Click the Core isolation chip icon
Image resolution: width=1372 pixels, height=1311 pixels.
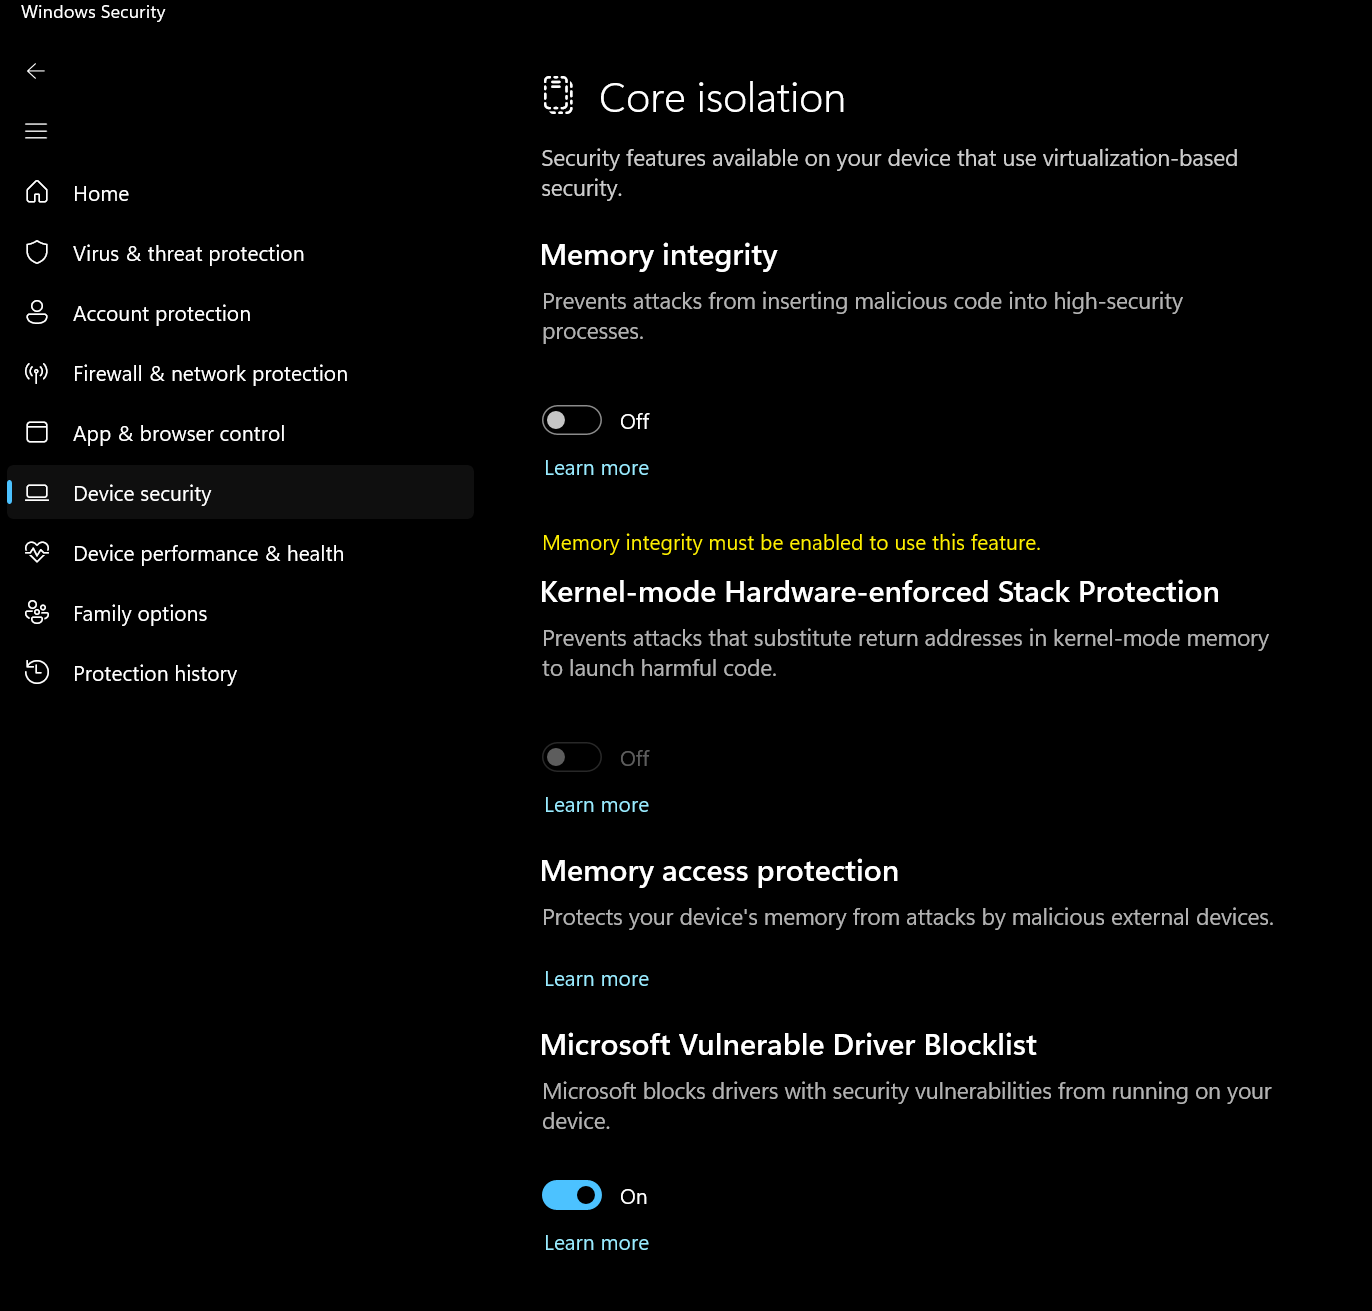[559, 96]
